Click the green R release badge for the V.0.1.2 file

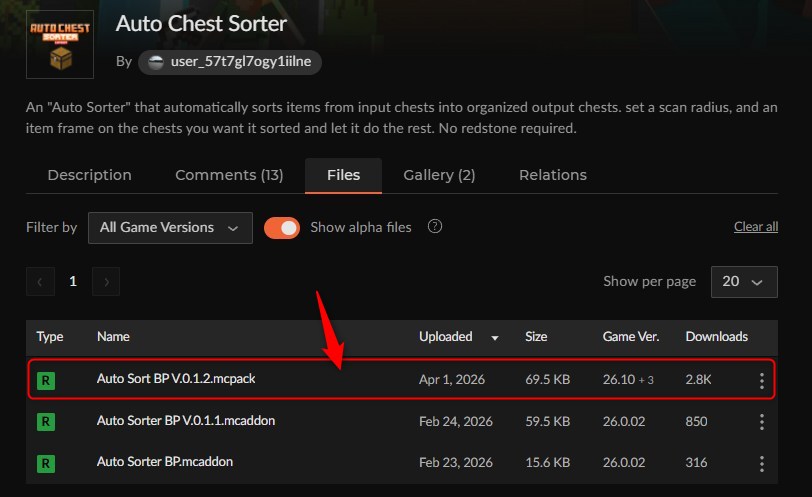[x=46, y=381]
